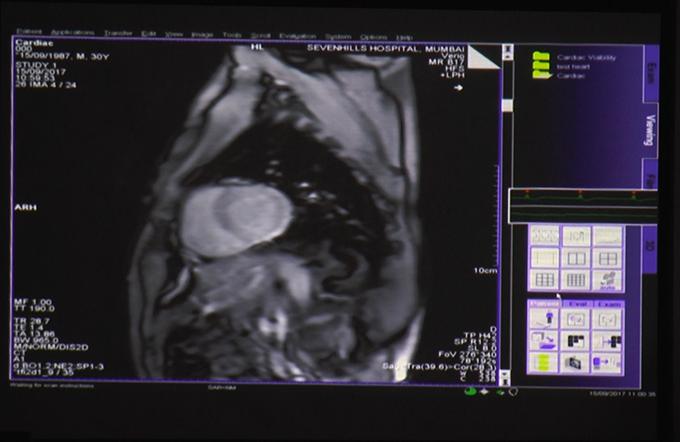Screen dimensions: 680x442
Task: Click the black film sheet icon
Action: tap(576, 341)
